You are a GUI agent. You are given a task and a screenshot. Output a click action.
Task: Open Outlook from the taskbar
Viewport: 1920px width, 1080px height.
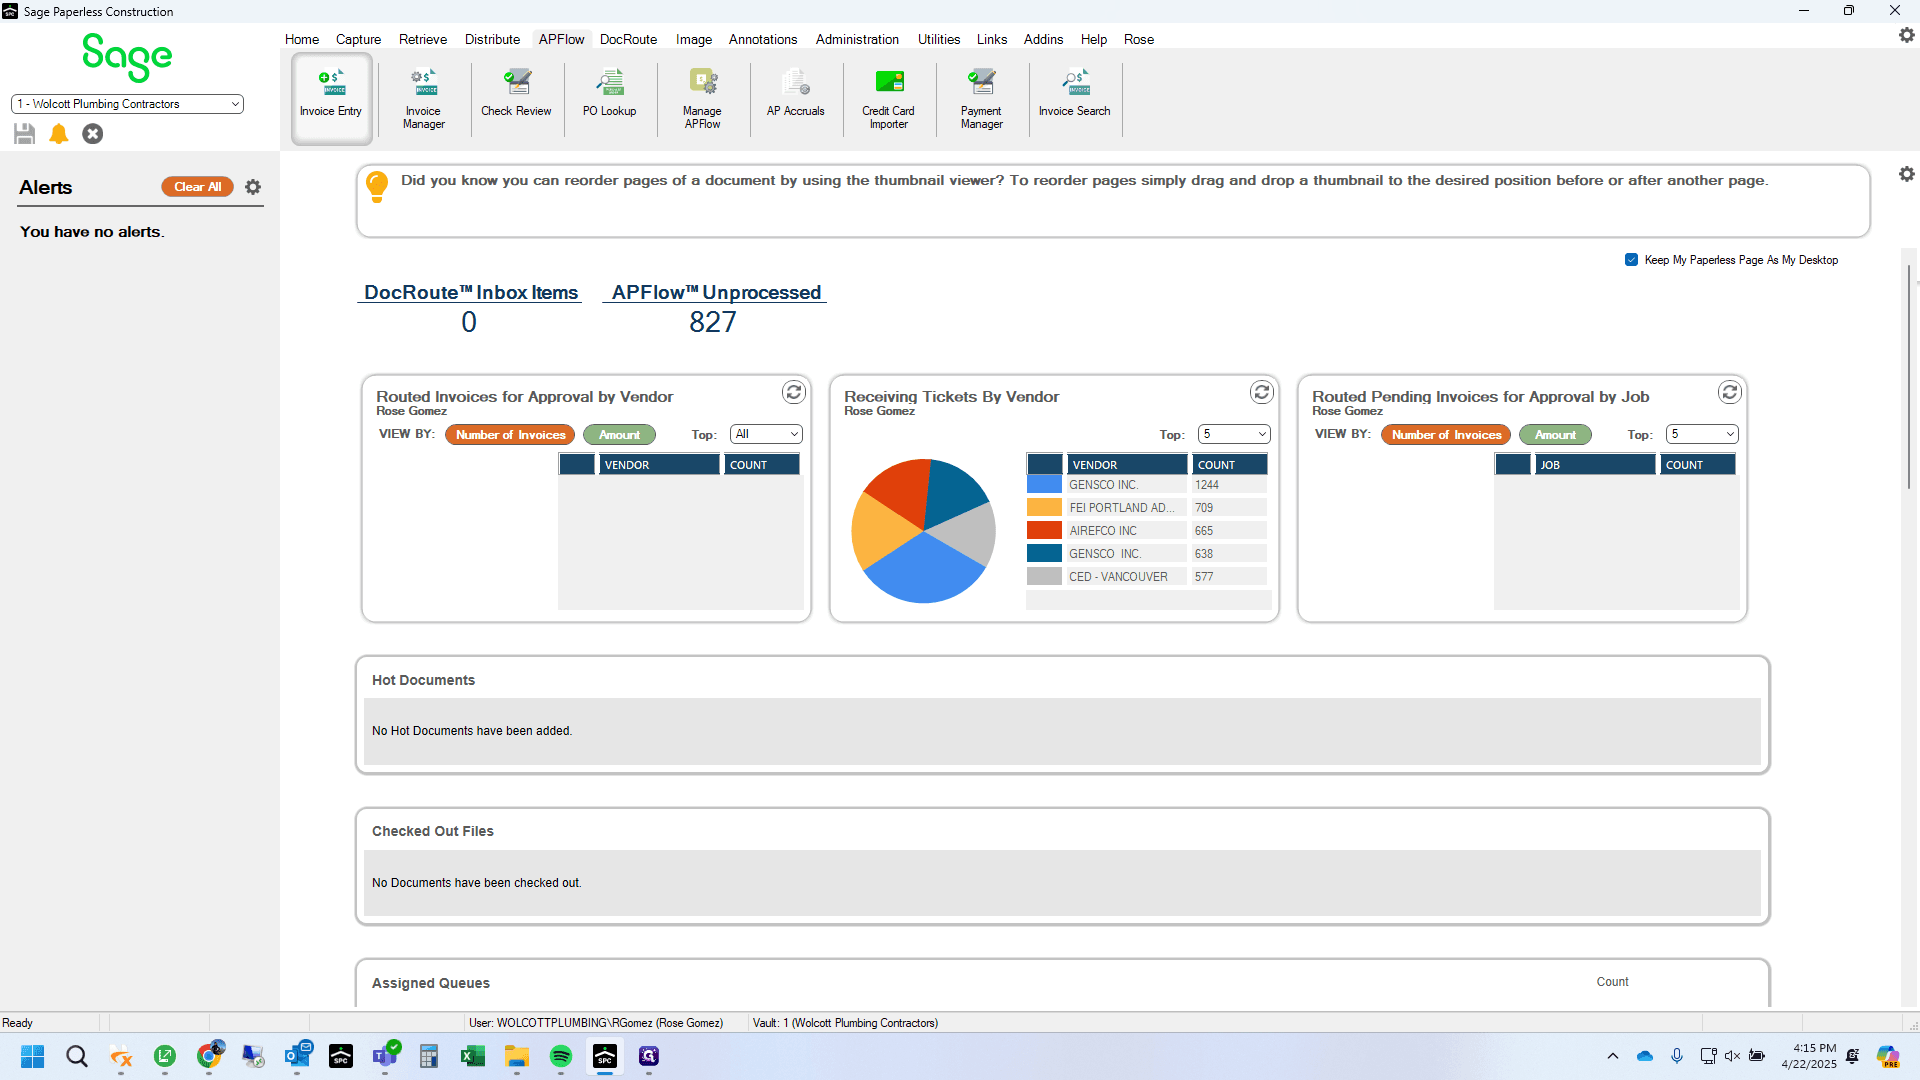pyautogui.click(x=297, y=1056)
